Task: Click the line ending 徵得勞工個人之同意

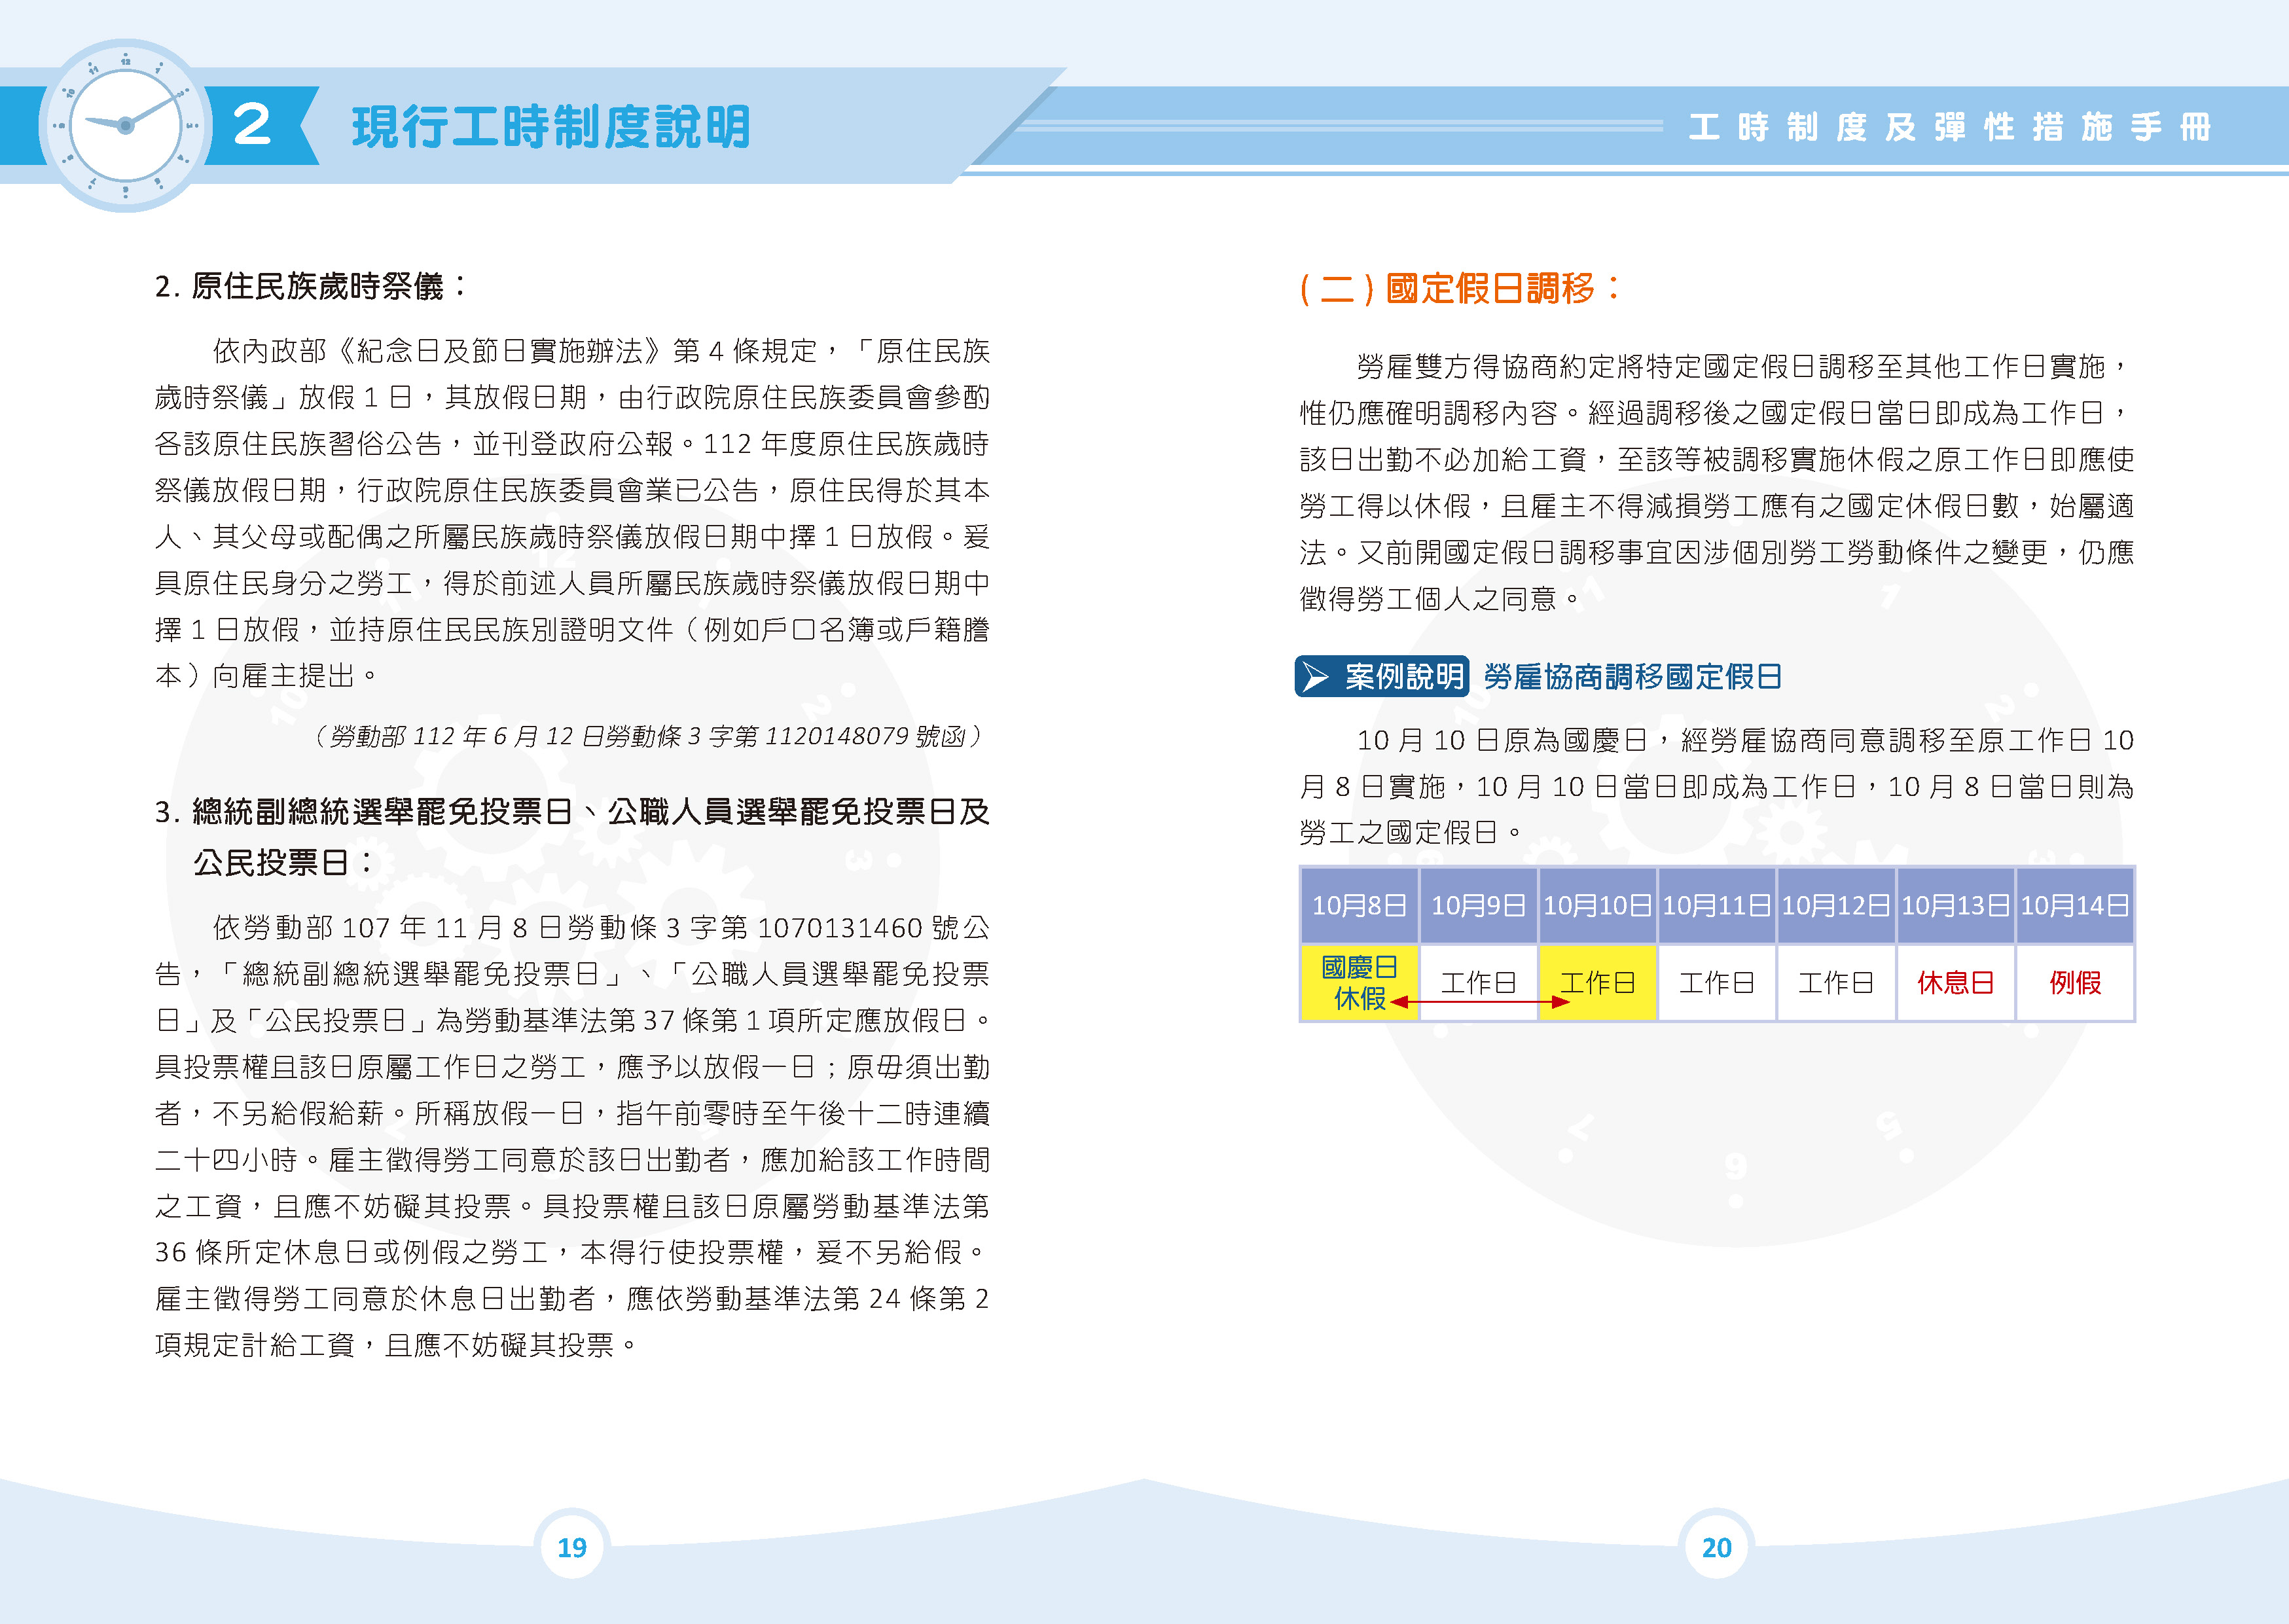Action: point(1440,599)
